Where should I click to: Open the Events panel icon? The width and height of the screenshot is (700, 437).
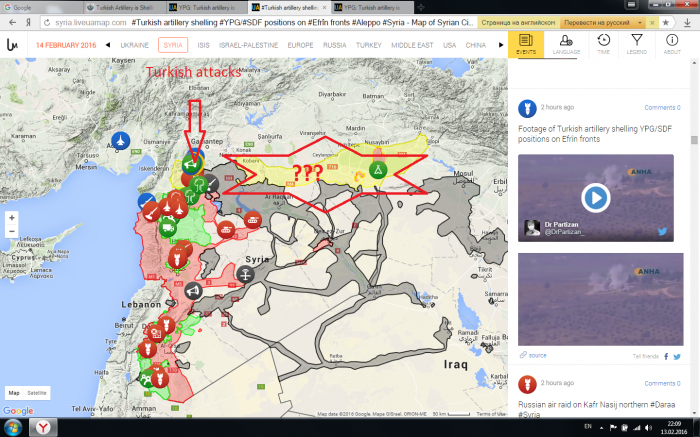point(526,44)
